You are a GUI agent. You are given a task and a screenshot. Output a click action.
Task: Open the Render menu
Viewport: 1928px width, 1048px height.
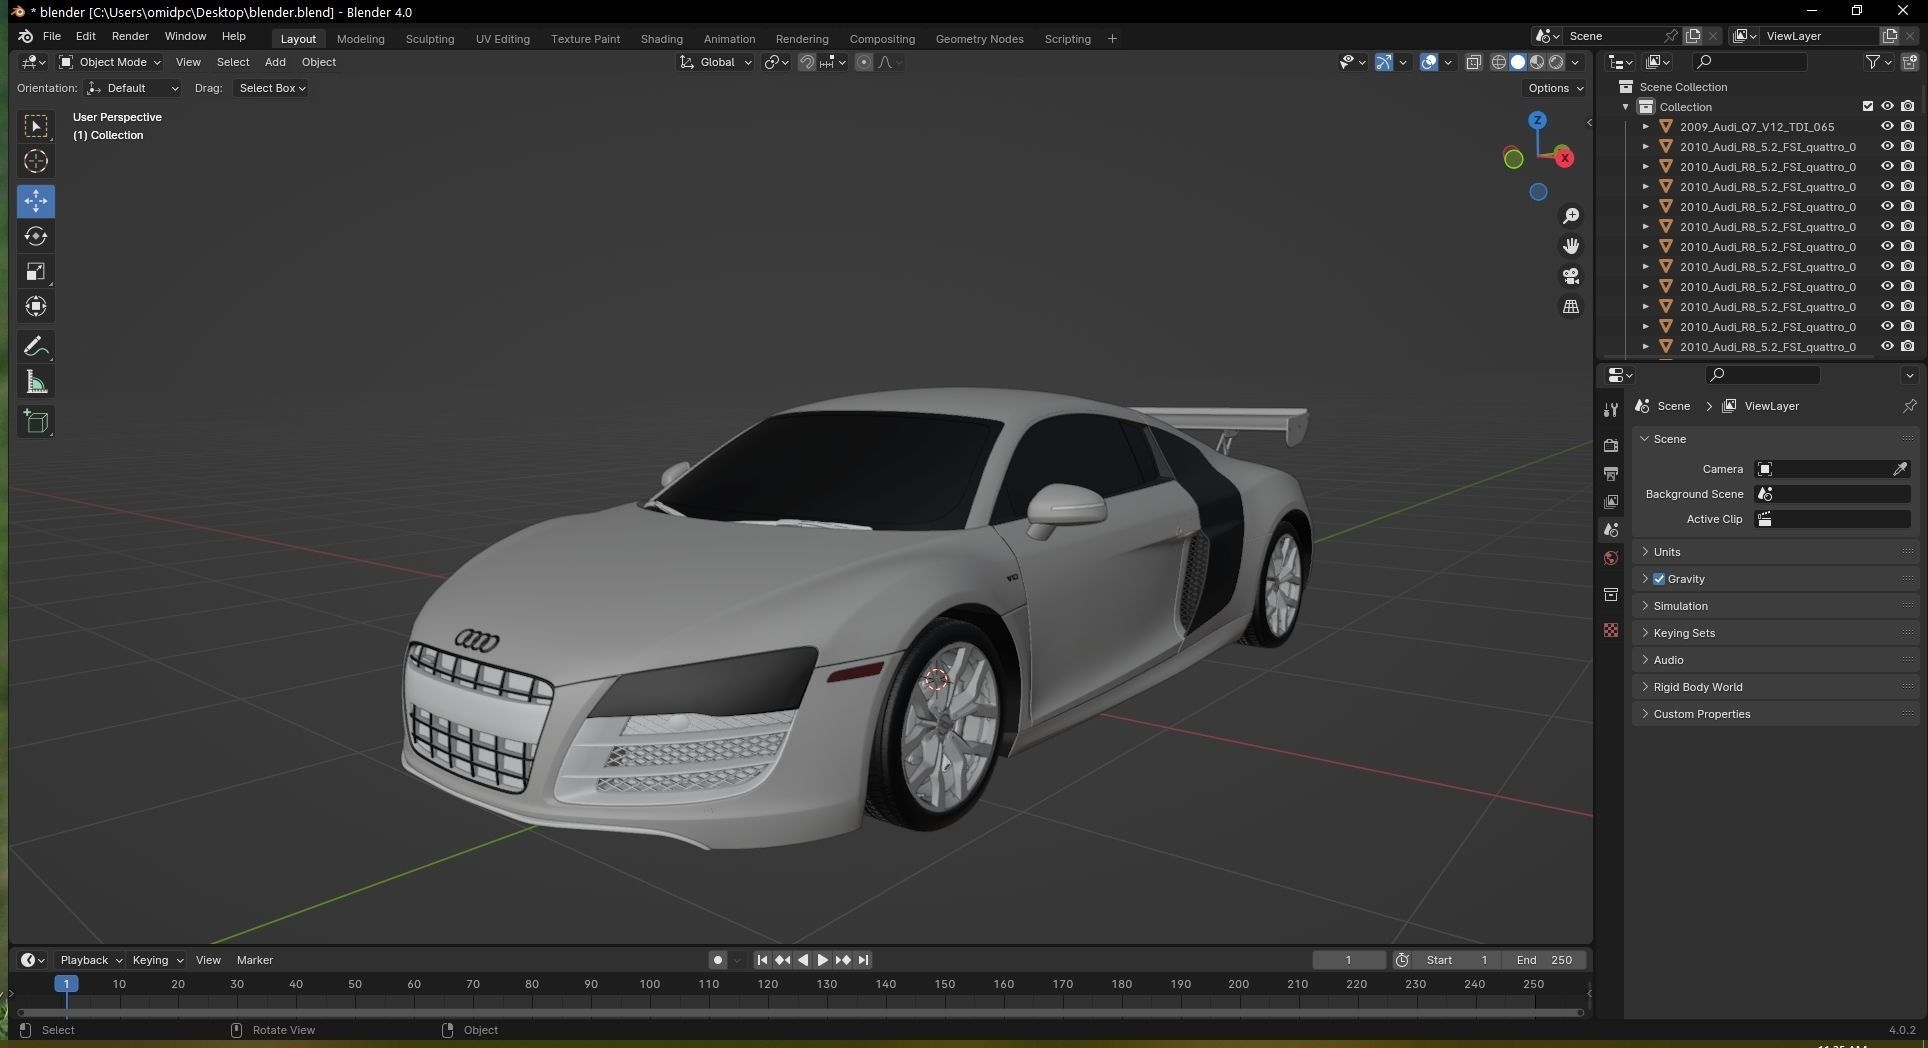tap(130, 36)
